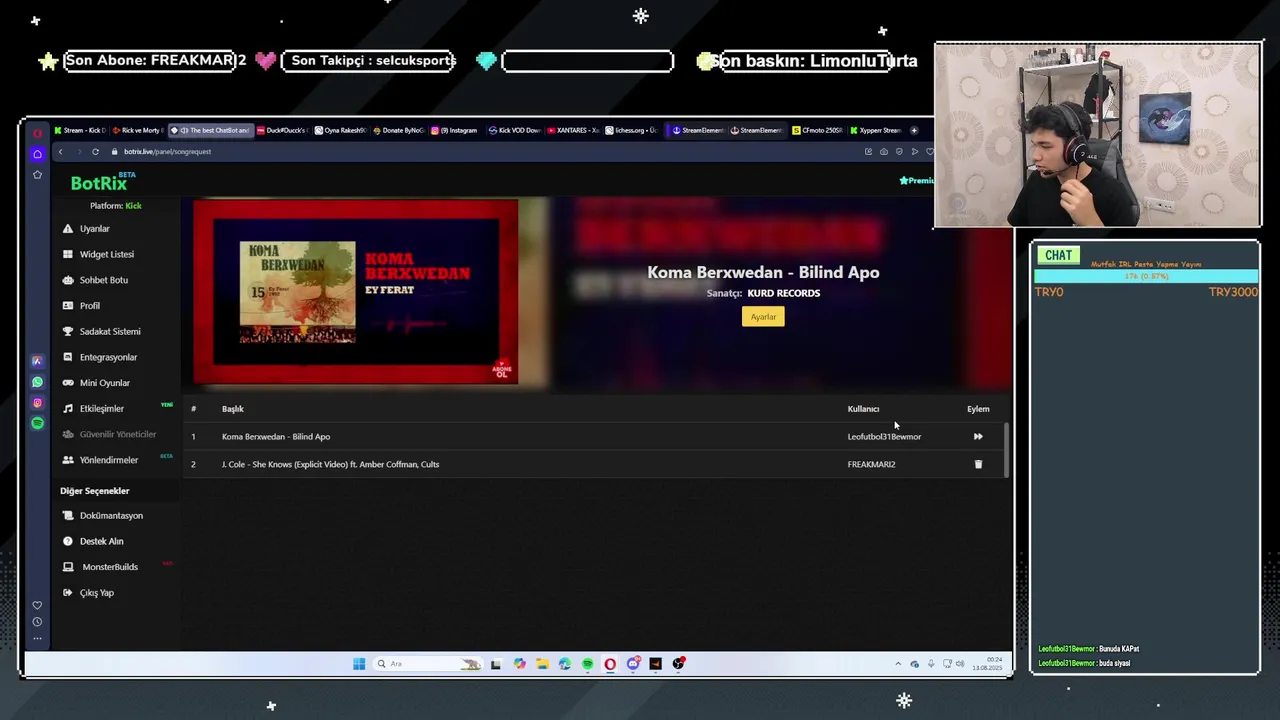This screenshot has width=1280, height=720.
Task: Click user FREAKMARI2 in the queue
Action: coord(871,464)
